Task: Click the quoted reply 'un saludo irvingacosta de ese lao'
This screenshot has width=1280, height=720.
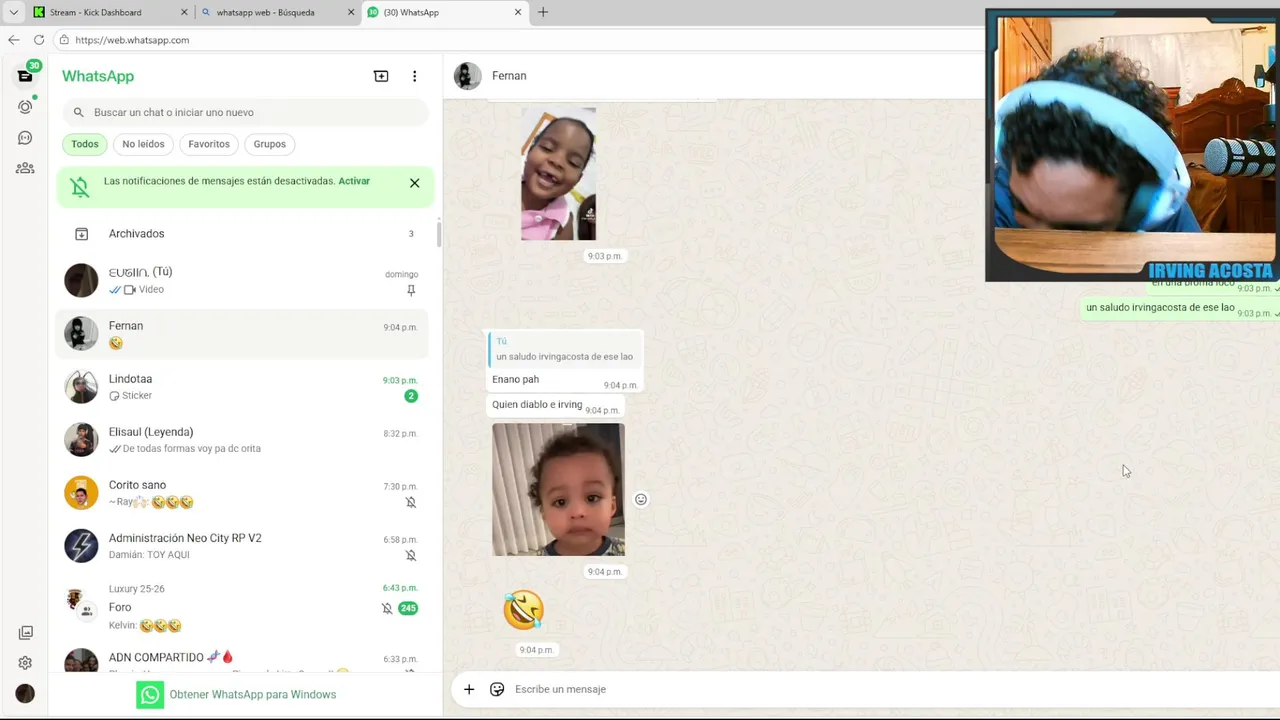Action: [x=563, y=350]
